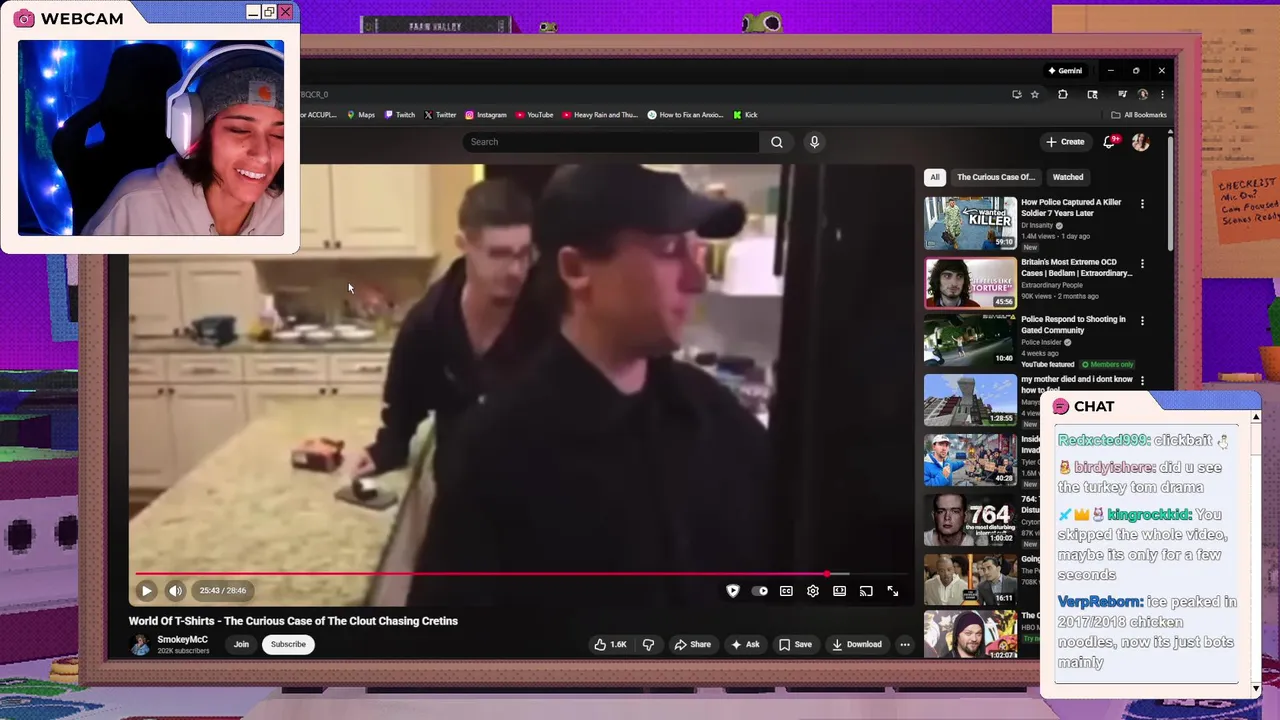The image size is (1280, 720).
Task: Open the Instagram bookmark
Action: 486,115
